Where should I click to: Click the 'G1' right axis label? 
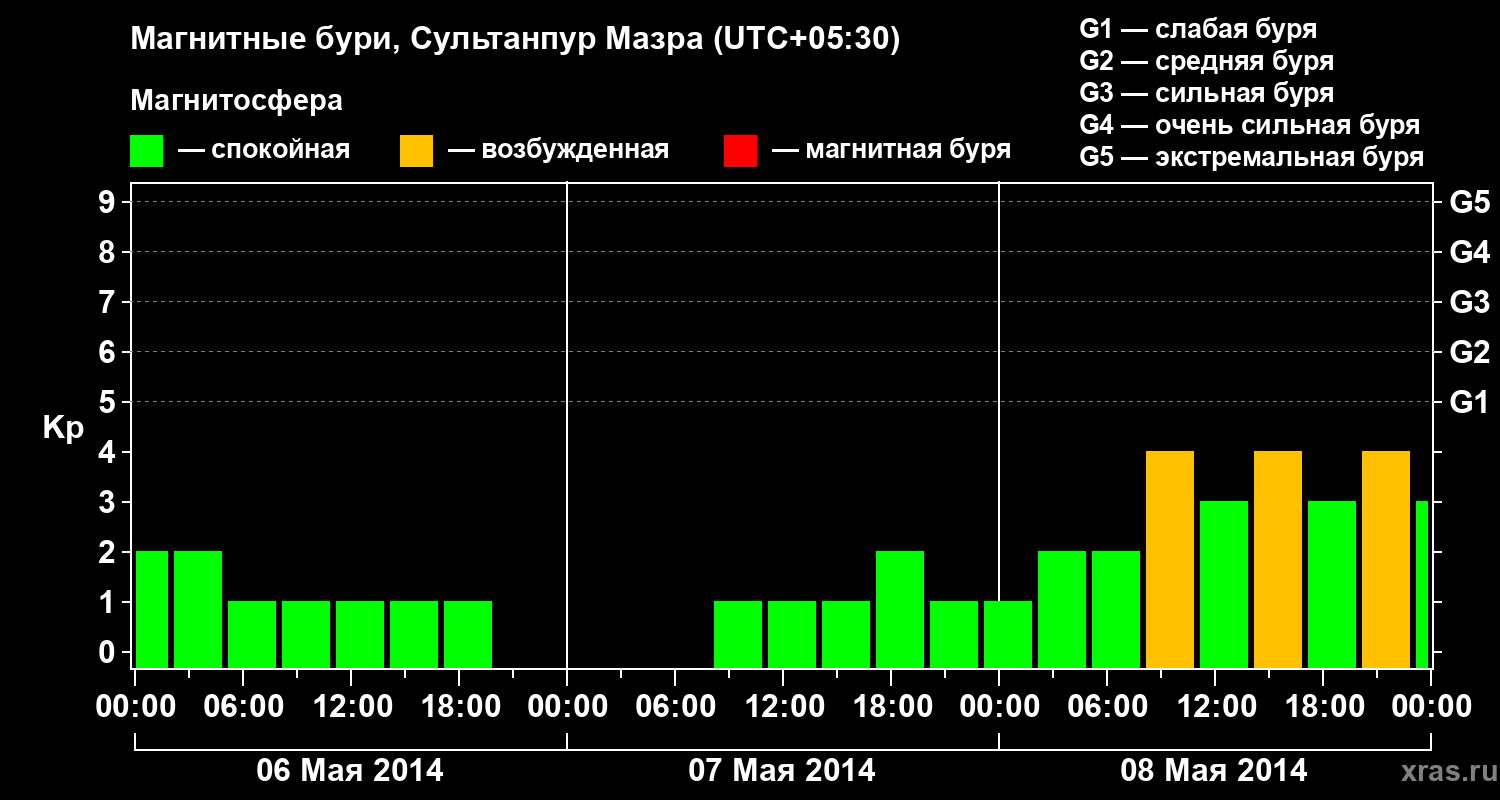tap(1469, 402)
